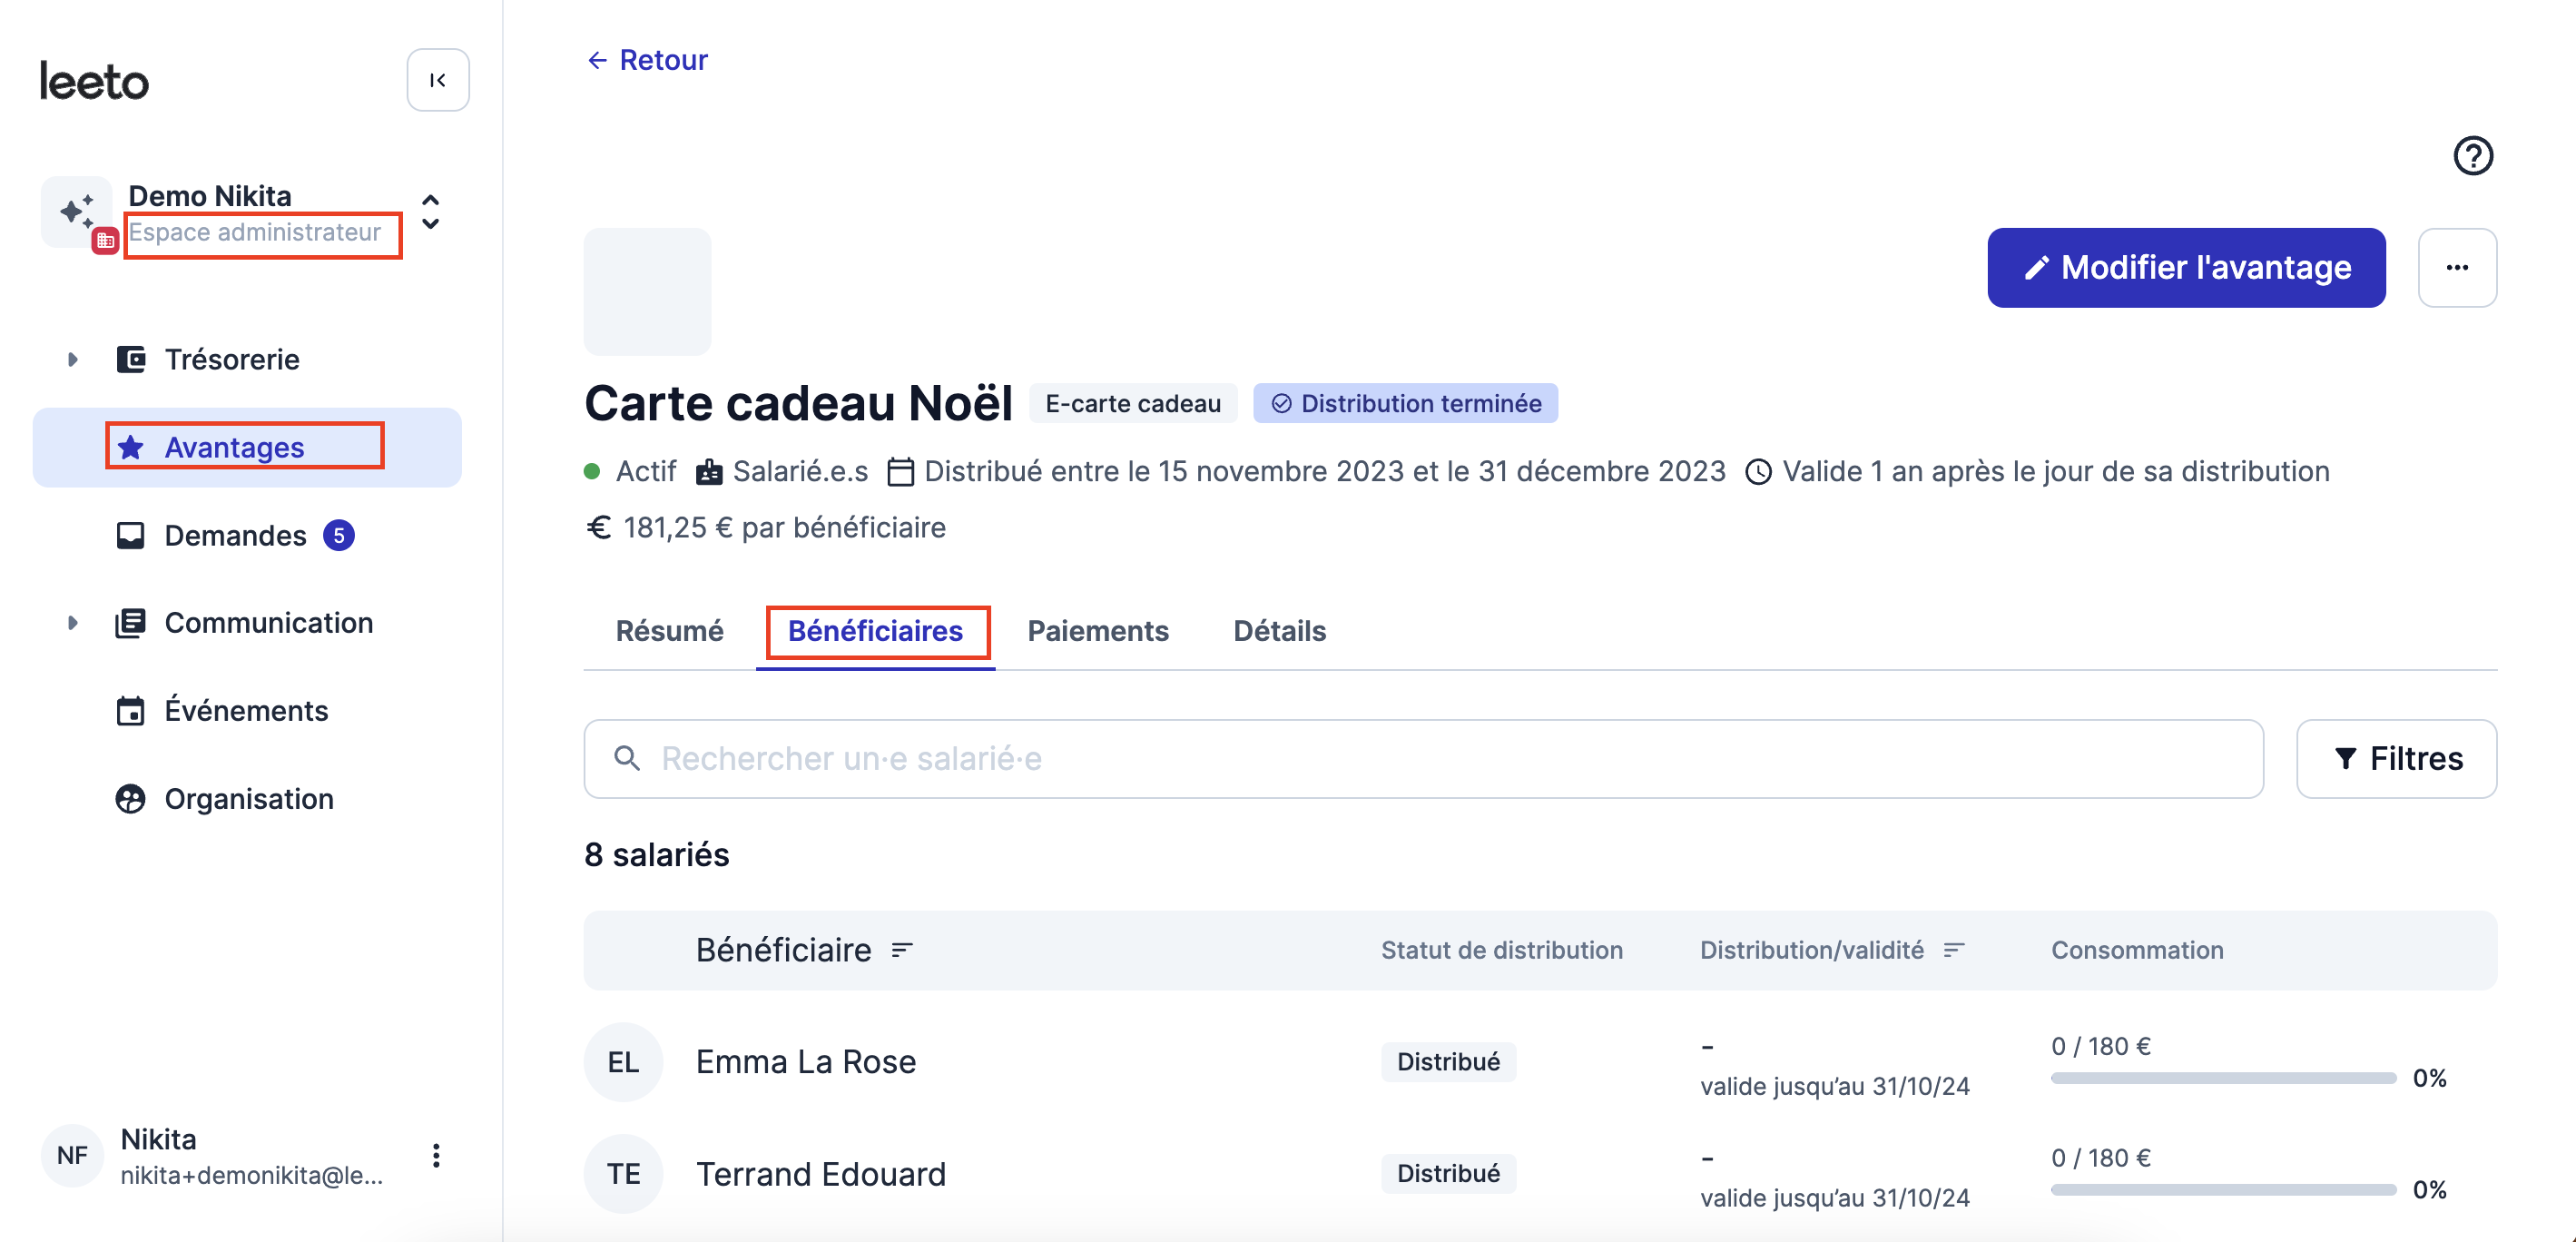Screen dimensions: 2576x1242
Task: Open Emma La Rose beneficiary row
Action: tap(1540, 1062)
